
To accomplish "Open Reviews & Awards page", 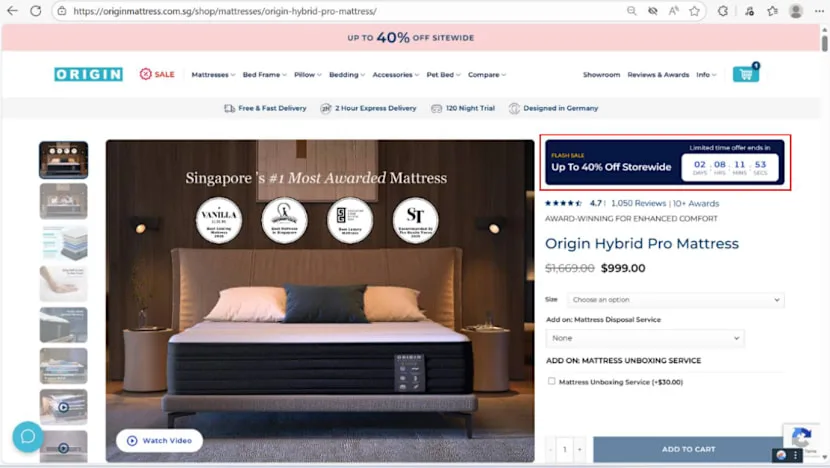I will [x=658, y=75].
